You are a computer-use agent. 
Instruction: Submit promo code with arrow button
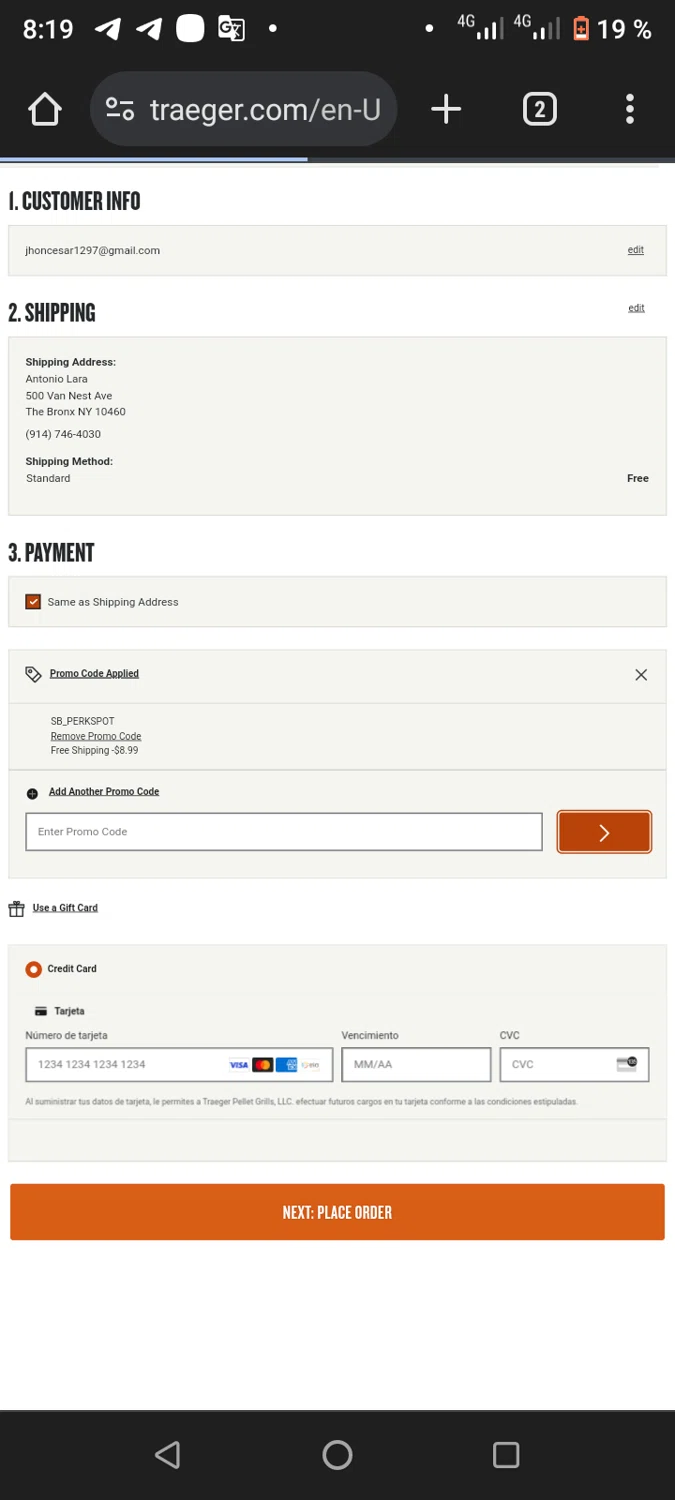(x=604, y=832)
